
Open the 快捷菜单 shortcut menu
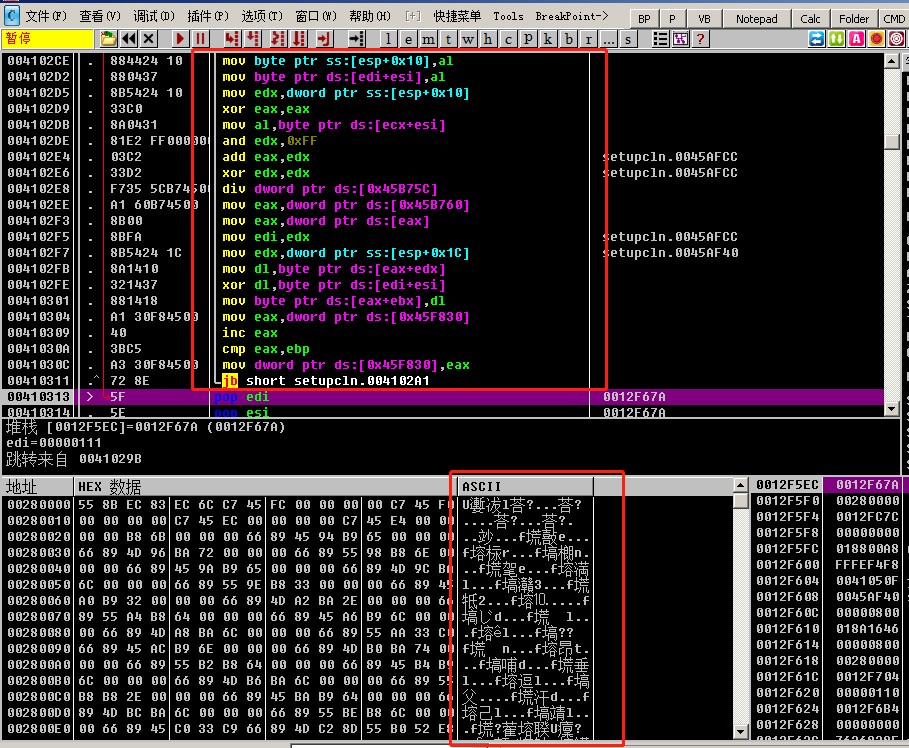click(x=457, y=17)
